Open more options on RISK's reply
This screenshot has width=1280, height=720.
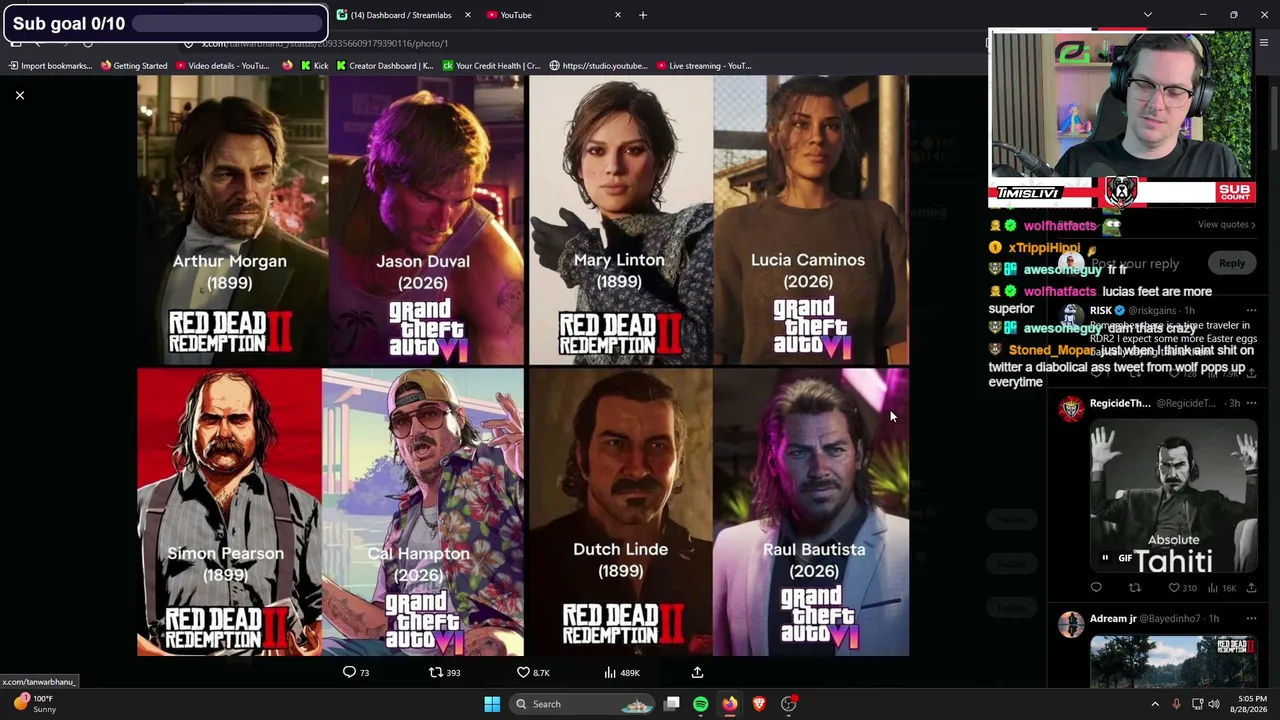click(1251, 311)
